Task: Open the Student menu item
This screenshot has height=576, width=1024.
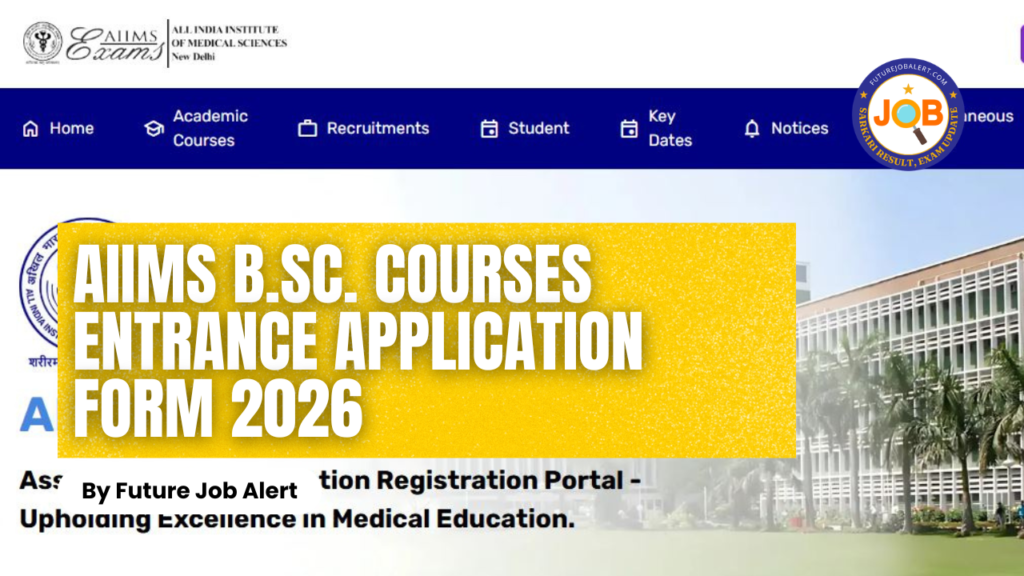Action: click(539, 129)
